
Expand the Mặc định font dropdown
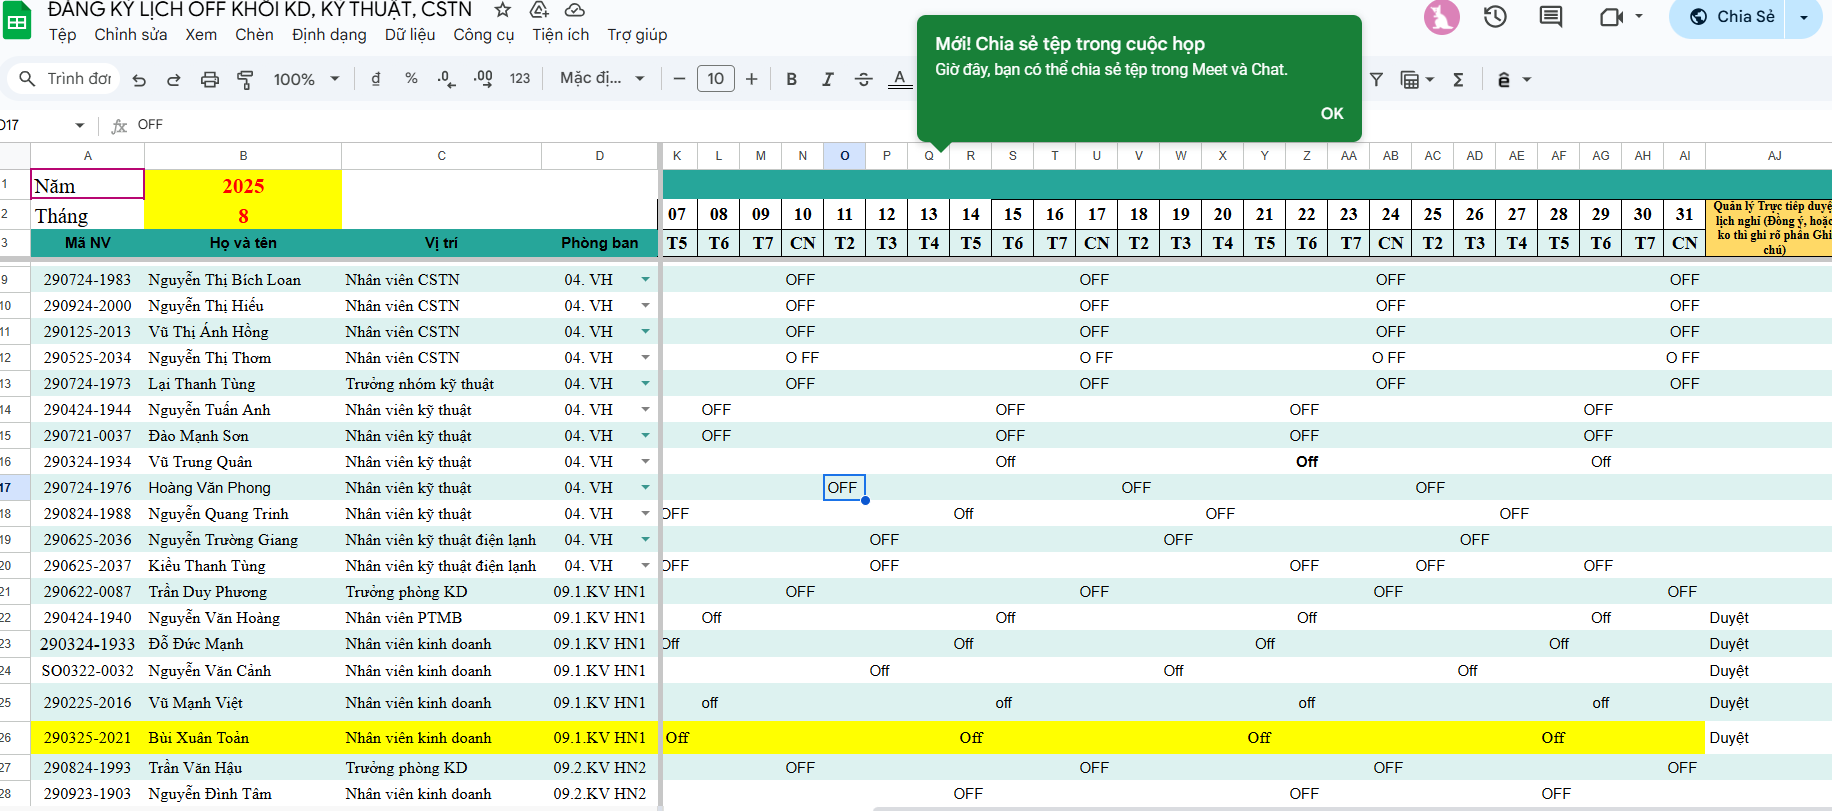(x=602, y=79)
